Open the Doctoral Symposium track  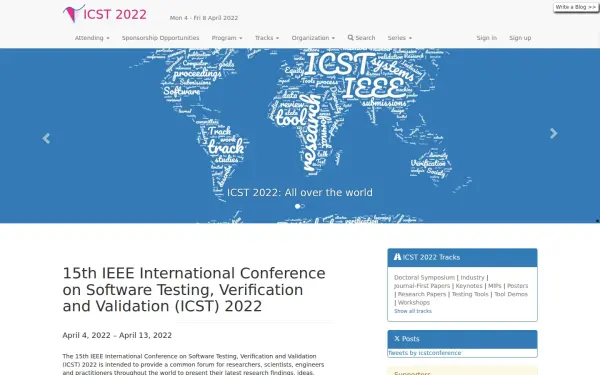(424, 277)
